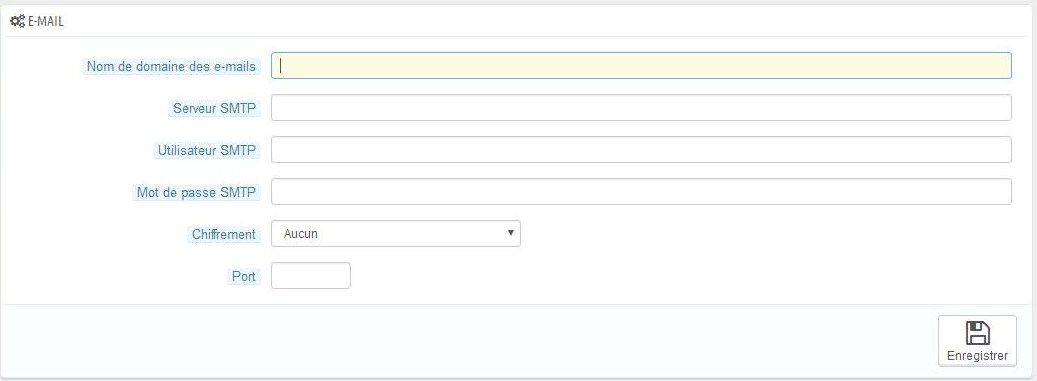Click the "Serveur SMTP" label
Screen dimensions: 1037x381
tap(214, 108)
